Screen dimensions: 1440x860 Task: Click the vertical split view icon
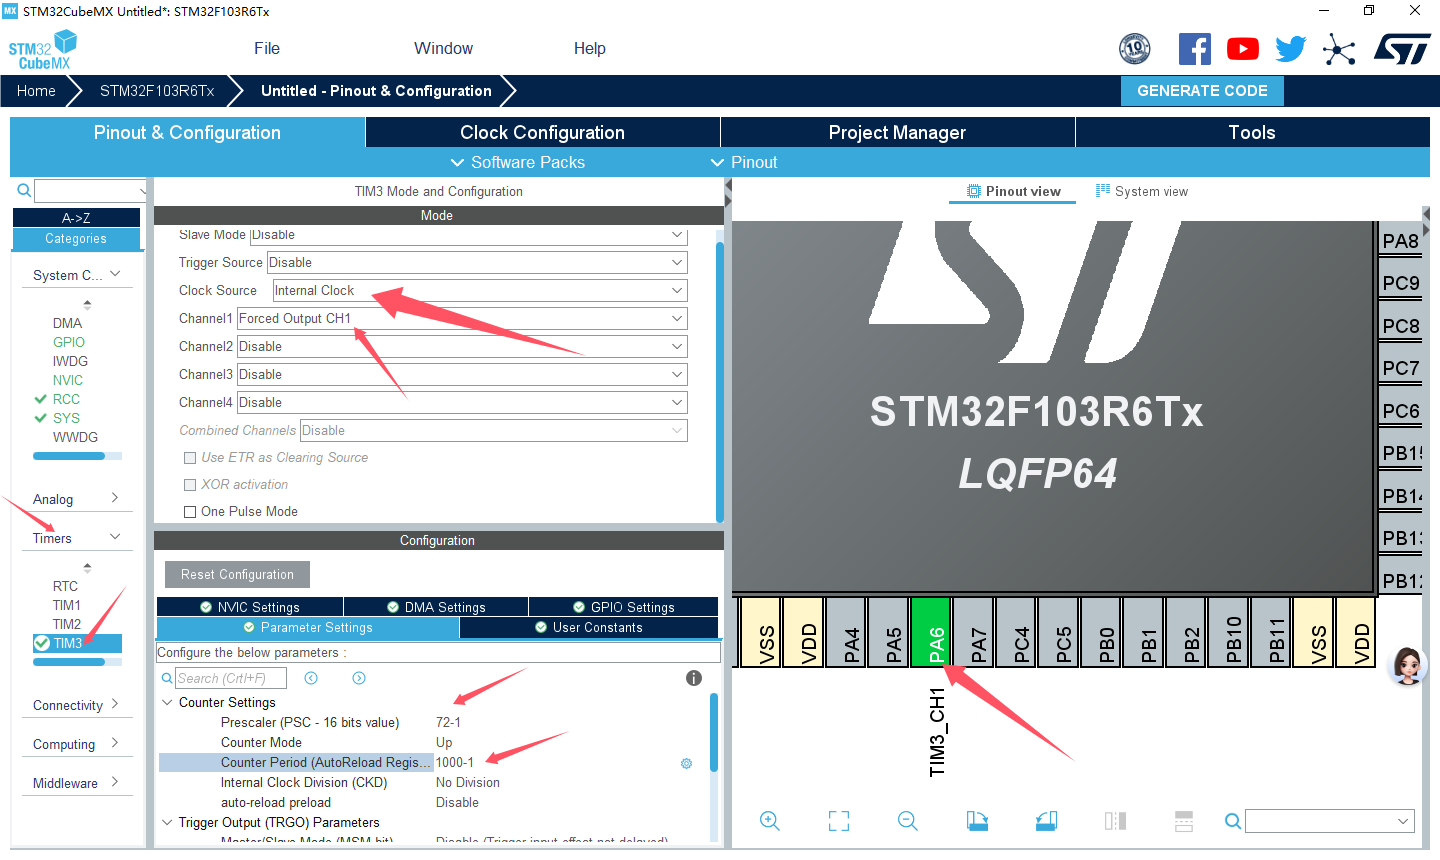click(1115, 821)
